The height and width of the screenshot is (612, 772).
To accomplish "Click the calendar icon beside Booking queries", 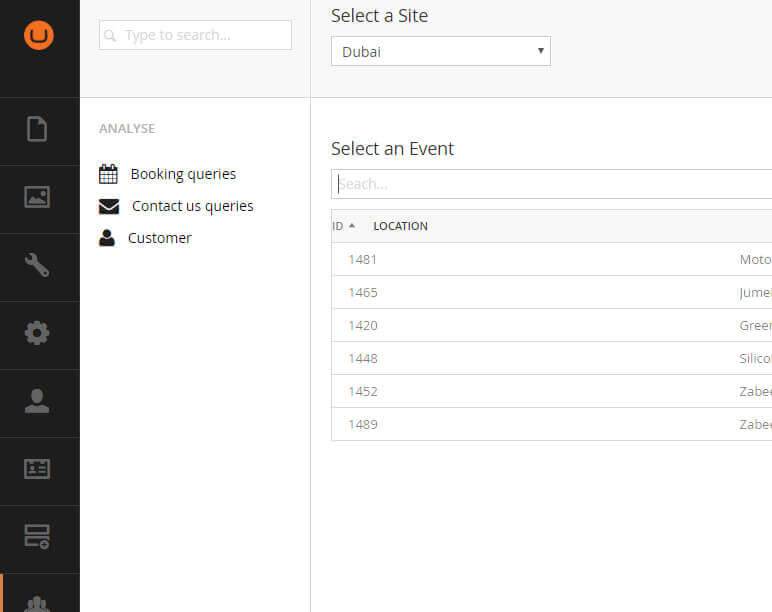I will click(x=108, y=174).
